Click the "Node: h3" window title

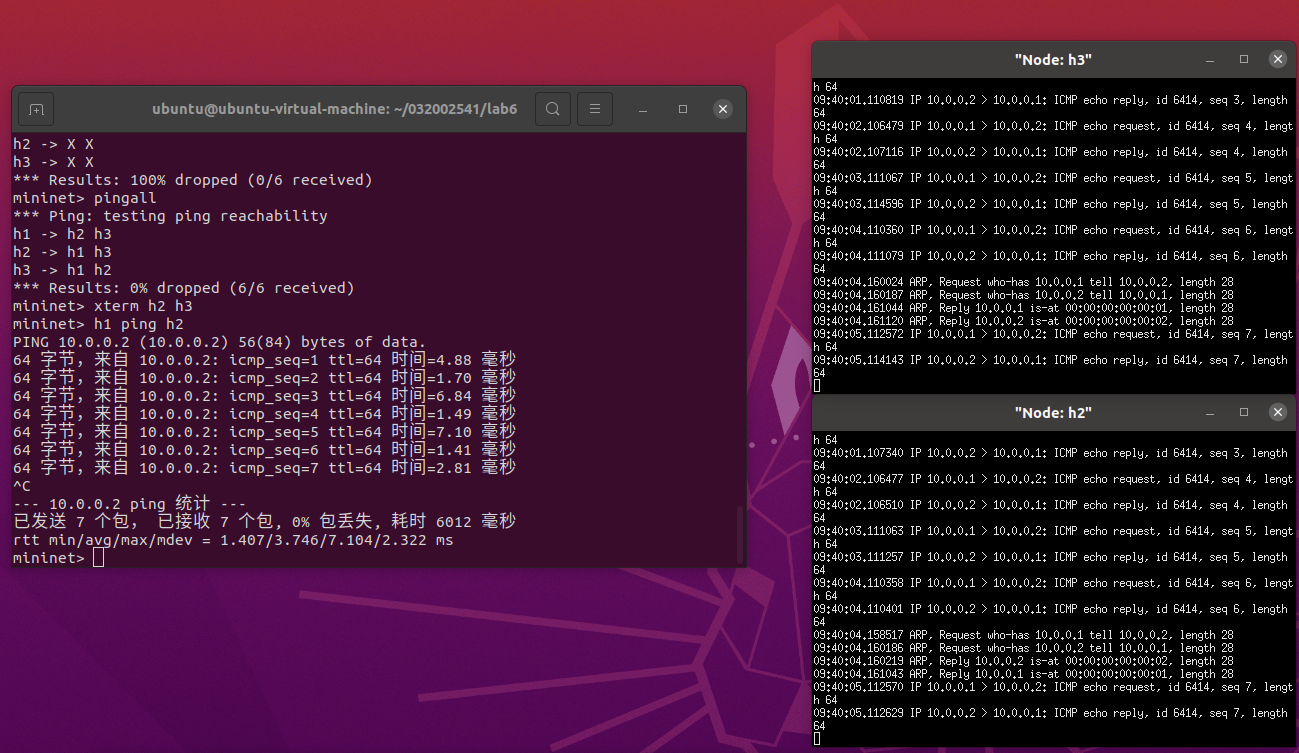pyautogui.click(x=1053, y=60)
